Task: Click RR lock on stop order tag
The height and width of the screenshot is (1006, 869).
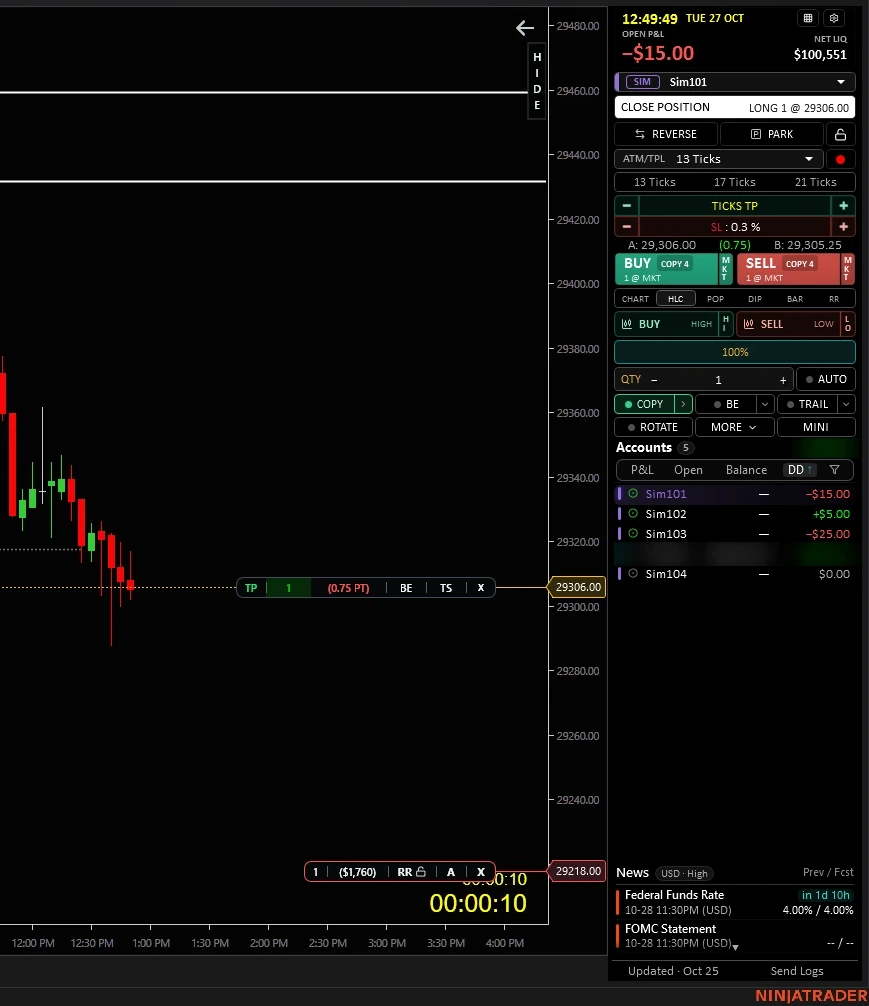Action: pyautogui.click(x=411, y=872)
